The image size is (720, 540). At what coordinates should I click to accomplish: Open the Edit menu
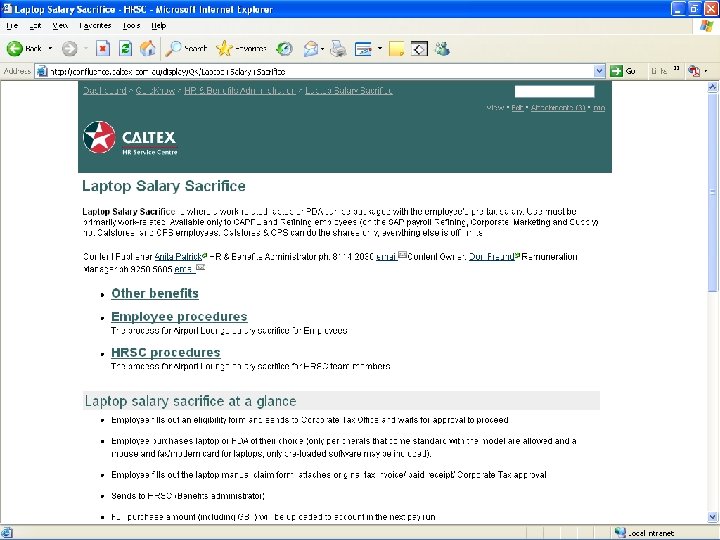35,26
